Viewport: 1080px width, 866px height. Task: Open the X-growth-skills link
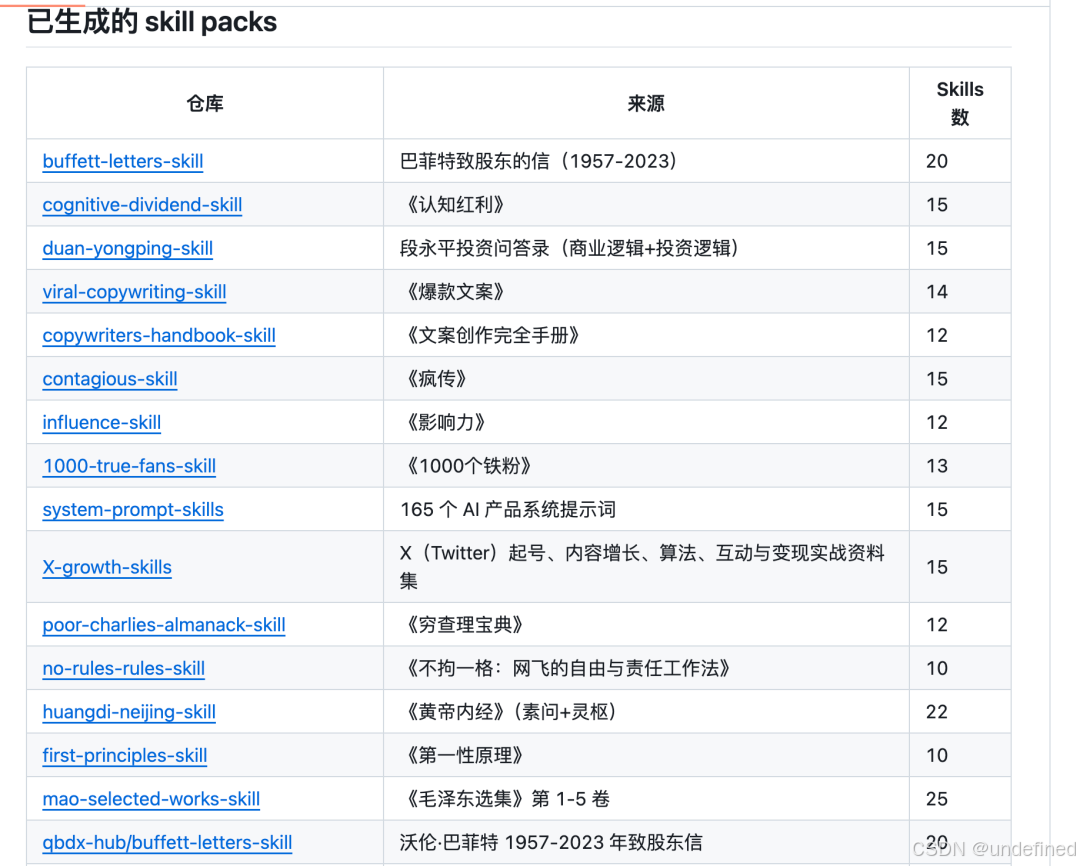(x=107, y=567)
